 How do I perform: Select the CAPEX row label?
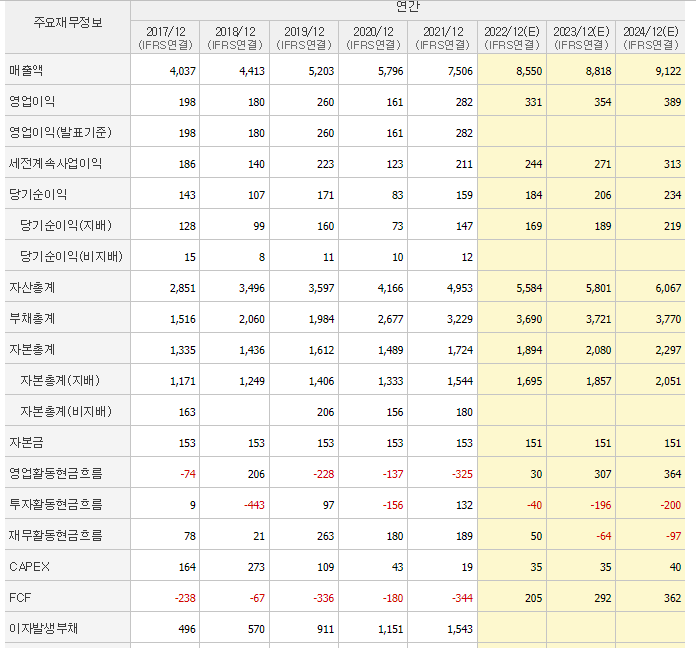tap(29, 567)
